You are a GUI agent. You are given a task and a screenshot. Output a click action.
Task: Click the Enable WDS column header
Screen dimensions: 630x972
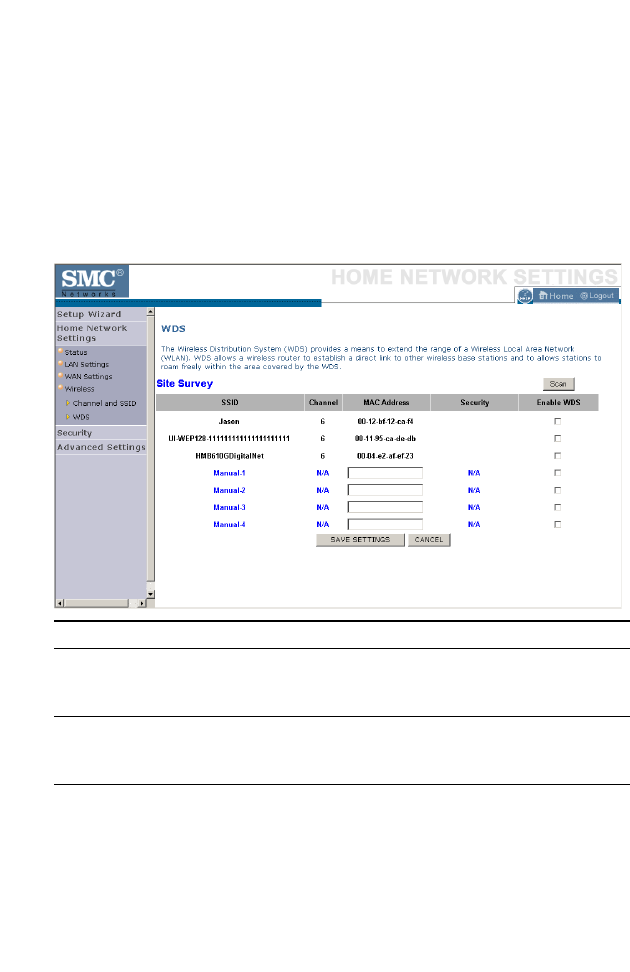tap(558, 402)
